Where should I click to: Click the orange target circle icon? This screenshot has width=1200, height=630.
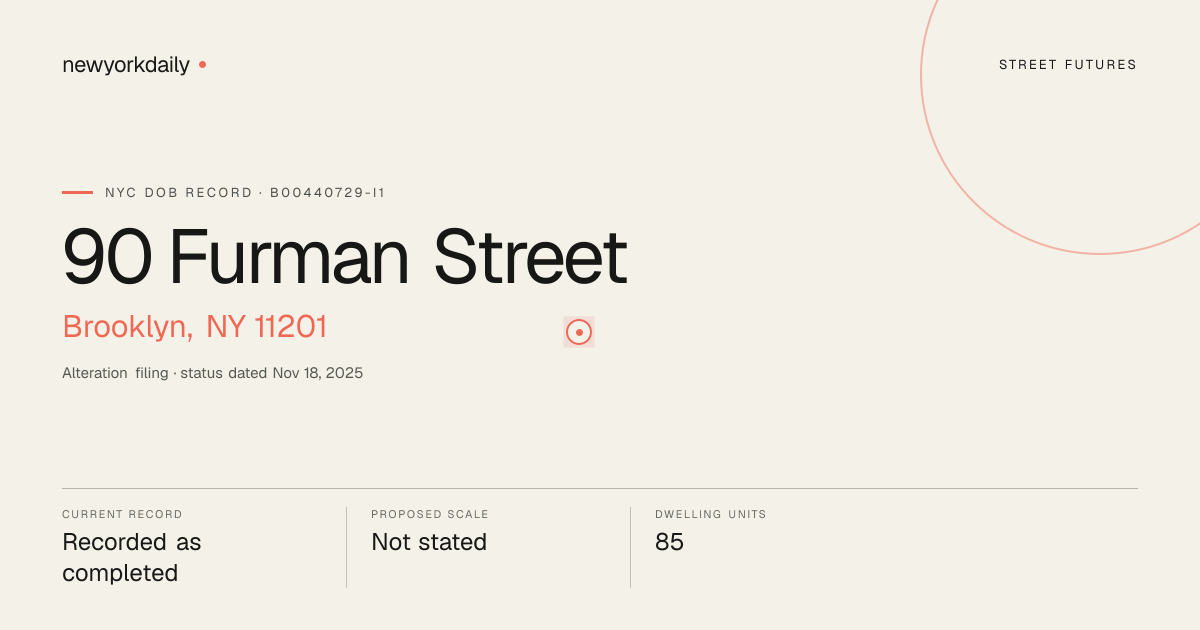pos(579,332)
